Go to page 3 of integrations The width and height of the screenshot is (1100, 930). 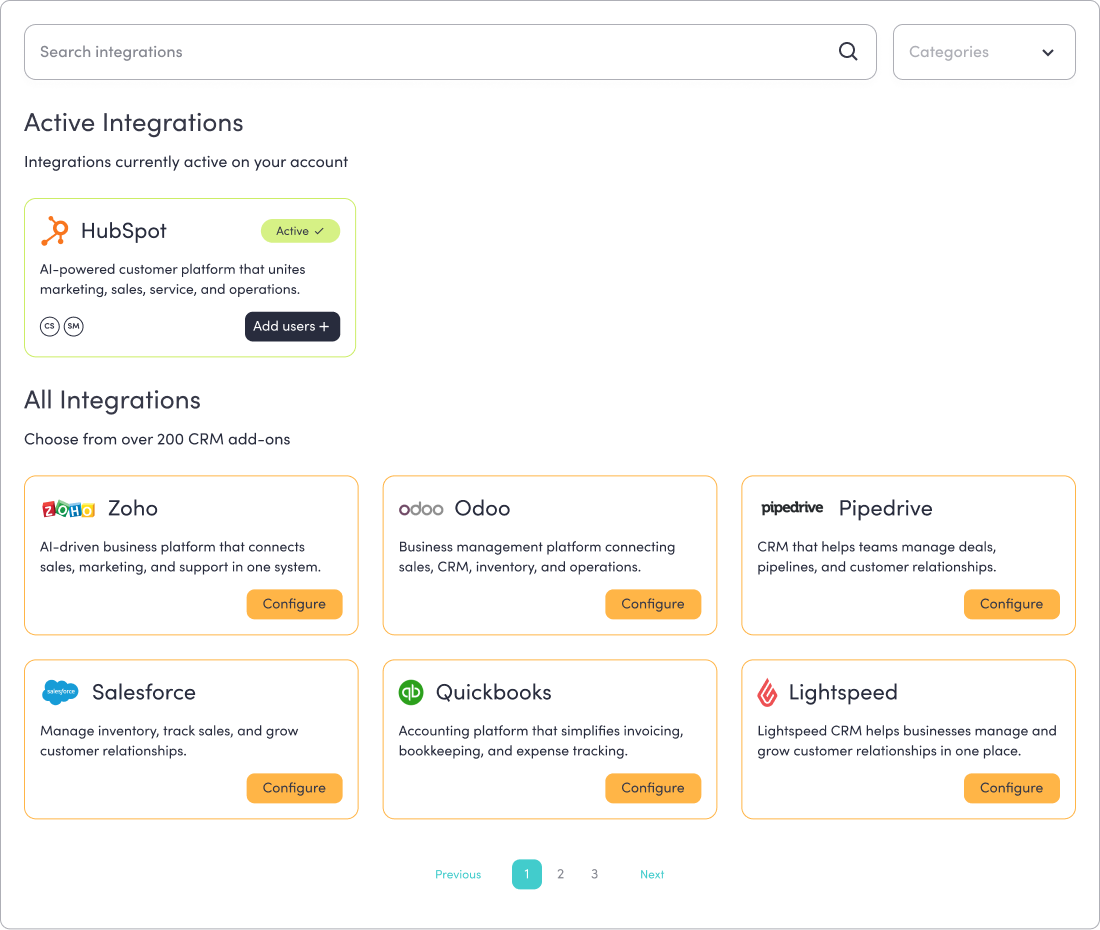[594, 874]
